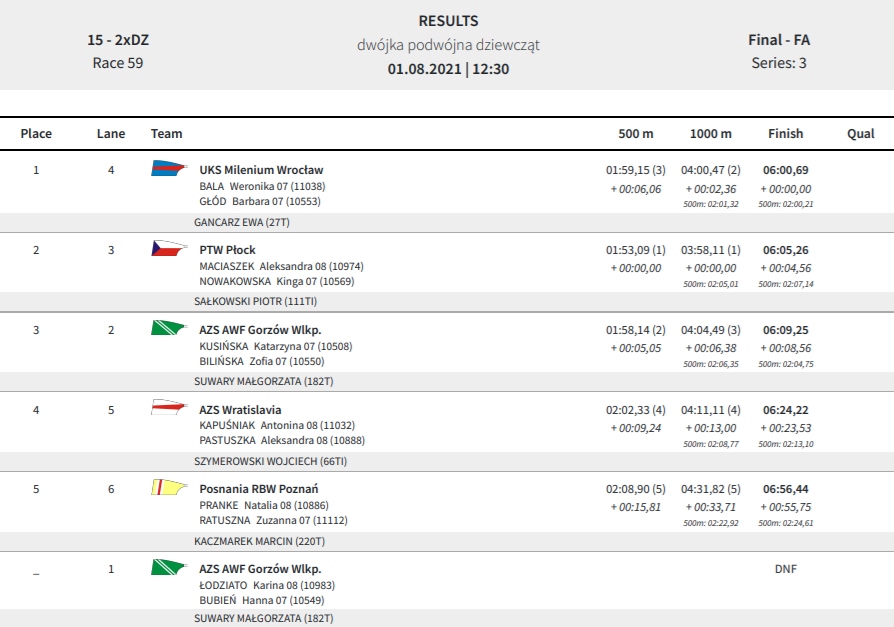Click the 1000 m column header
The image size is (894, 627).
(x=710, y=133)
